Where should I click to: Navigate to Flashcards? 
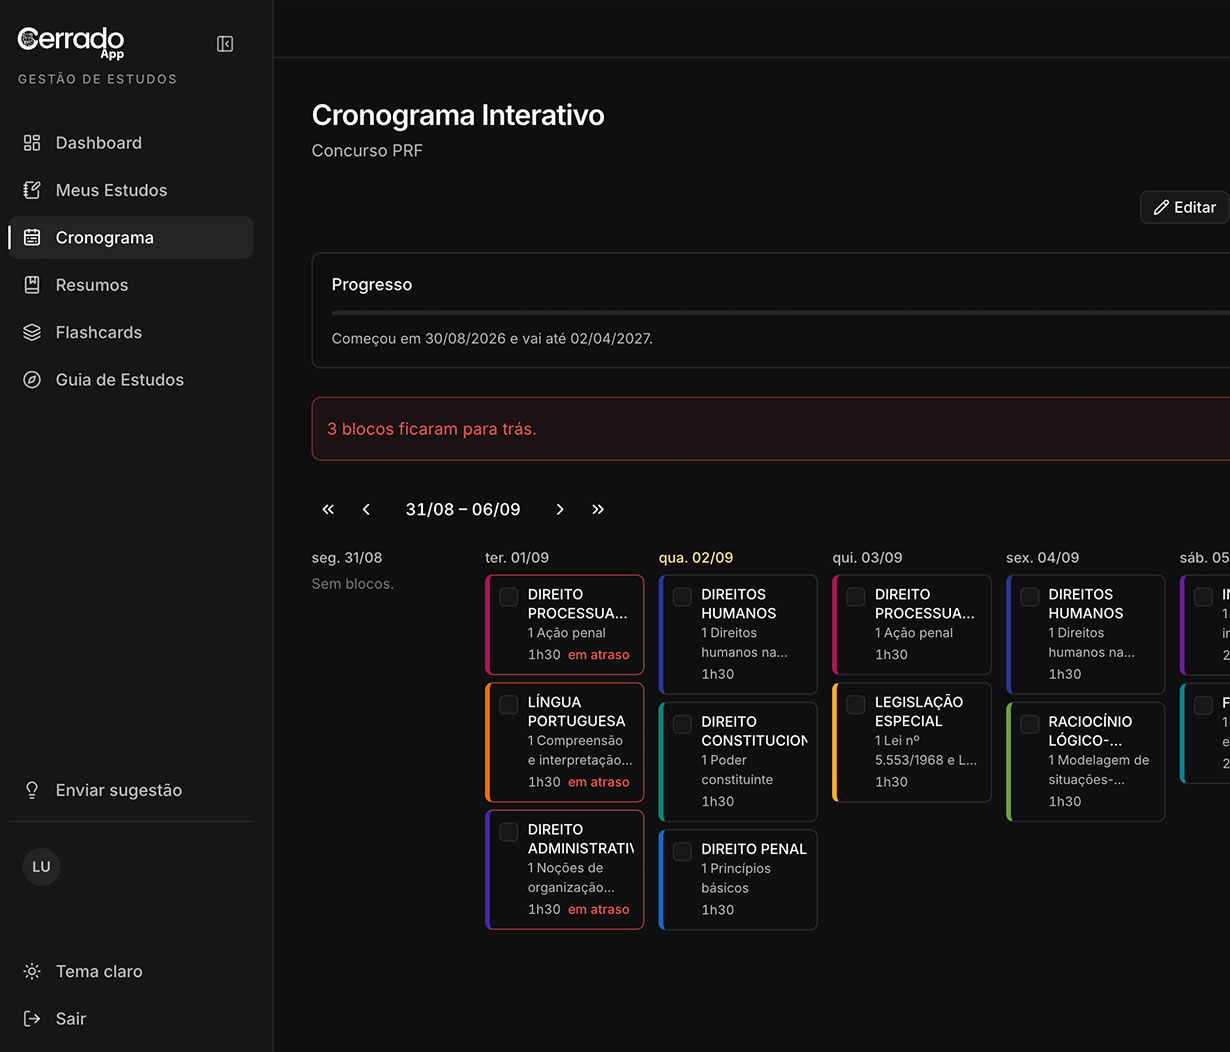coord(131,332)
